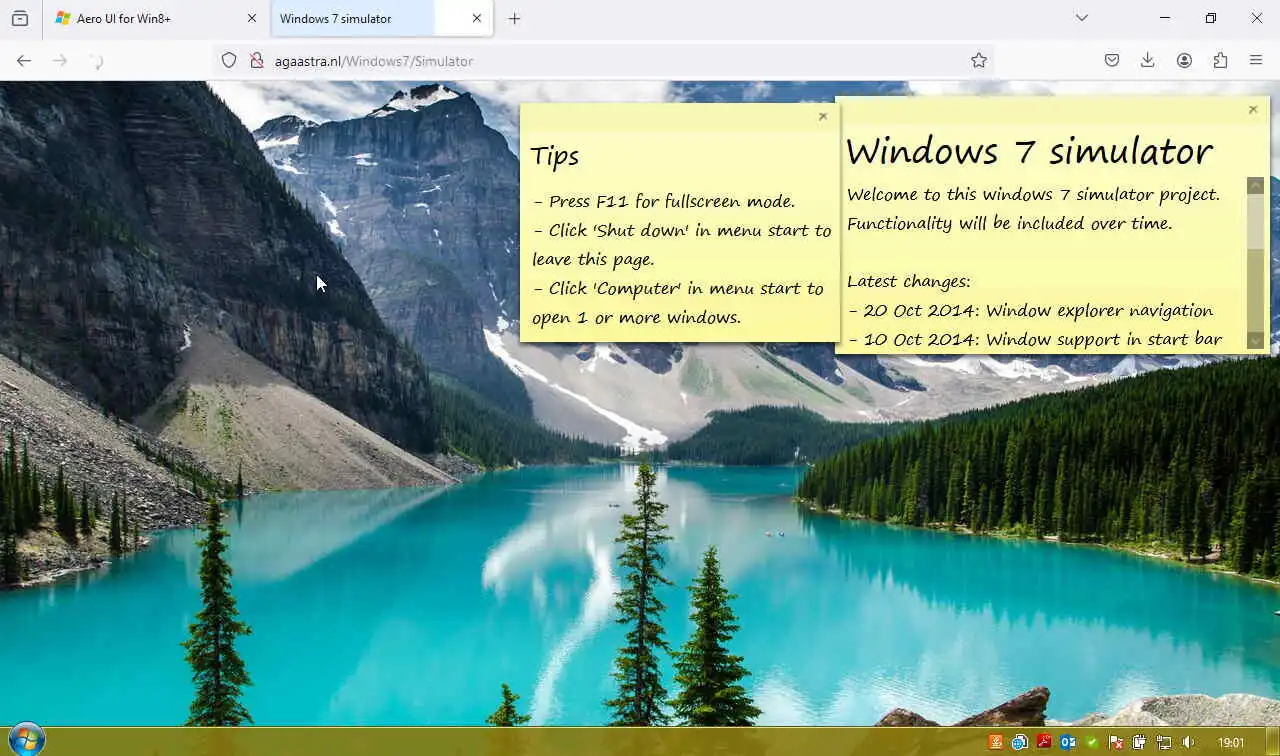
Task: Click the page loading reload button
Action: [x=96, y=61]
